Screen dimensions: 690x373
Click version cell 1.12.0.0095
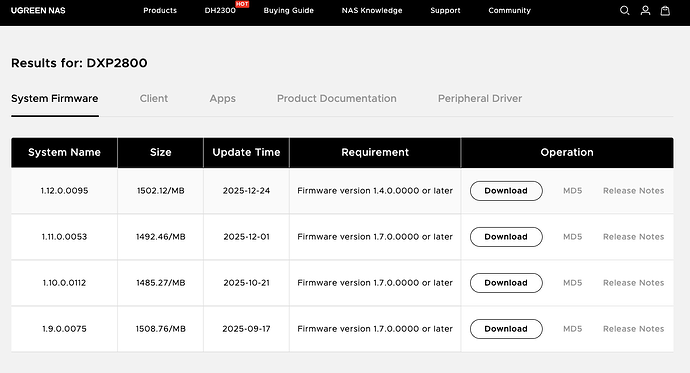point(64,191)
